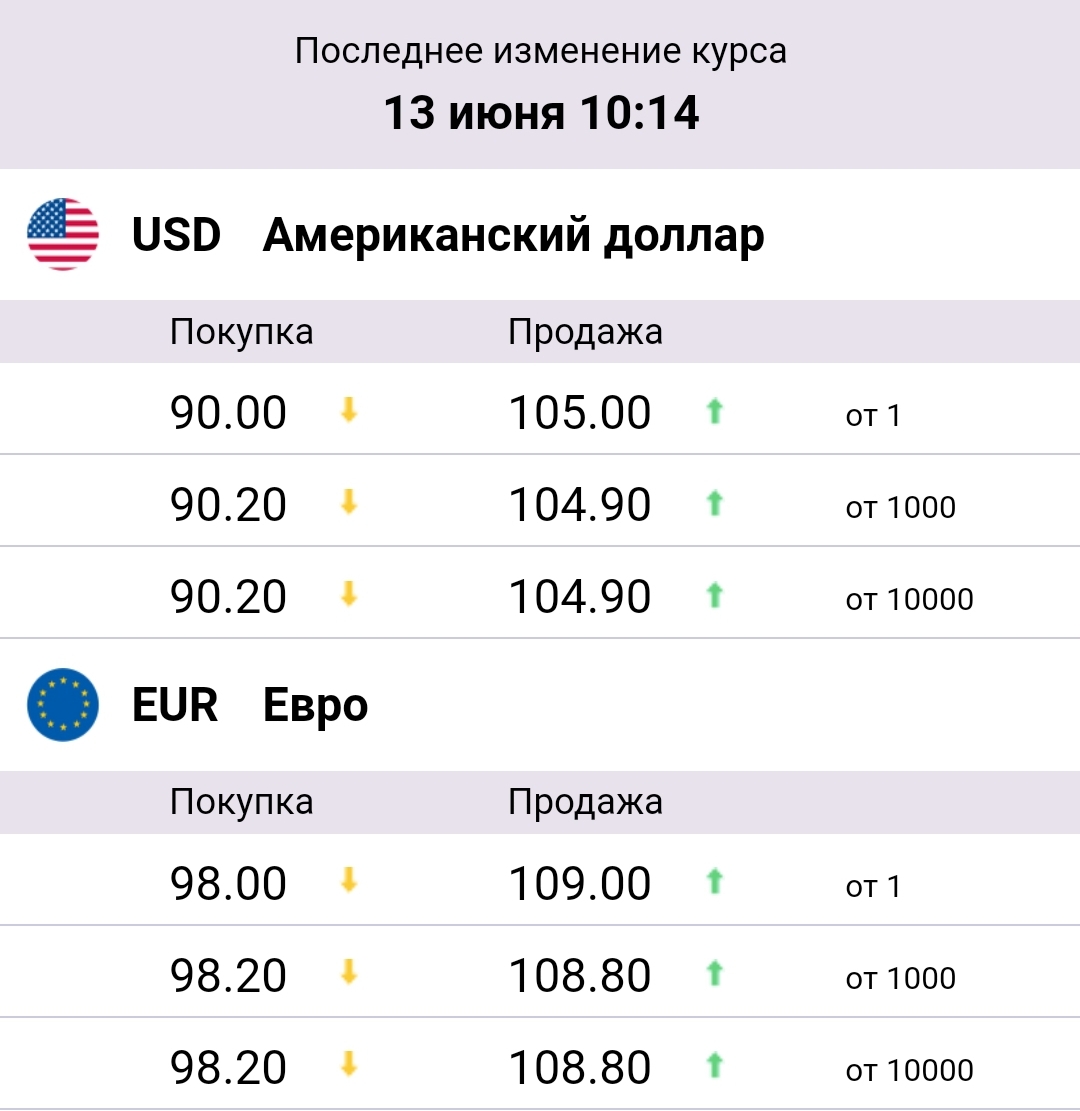
Task: Click the от 10000 label in USD section
Action: tap(909, 599)
